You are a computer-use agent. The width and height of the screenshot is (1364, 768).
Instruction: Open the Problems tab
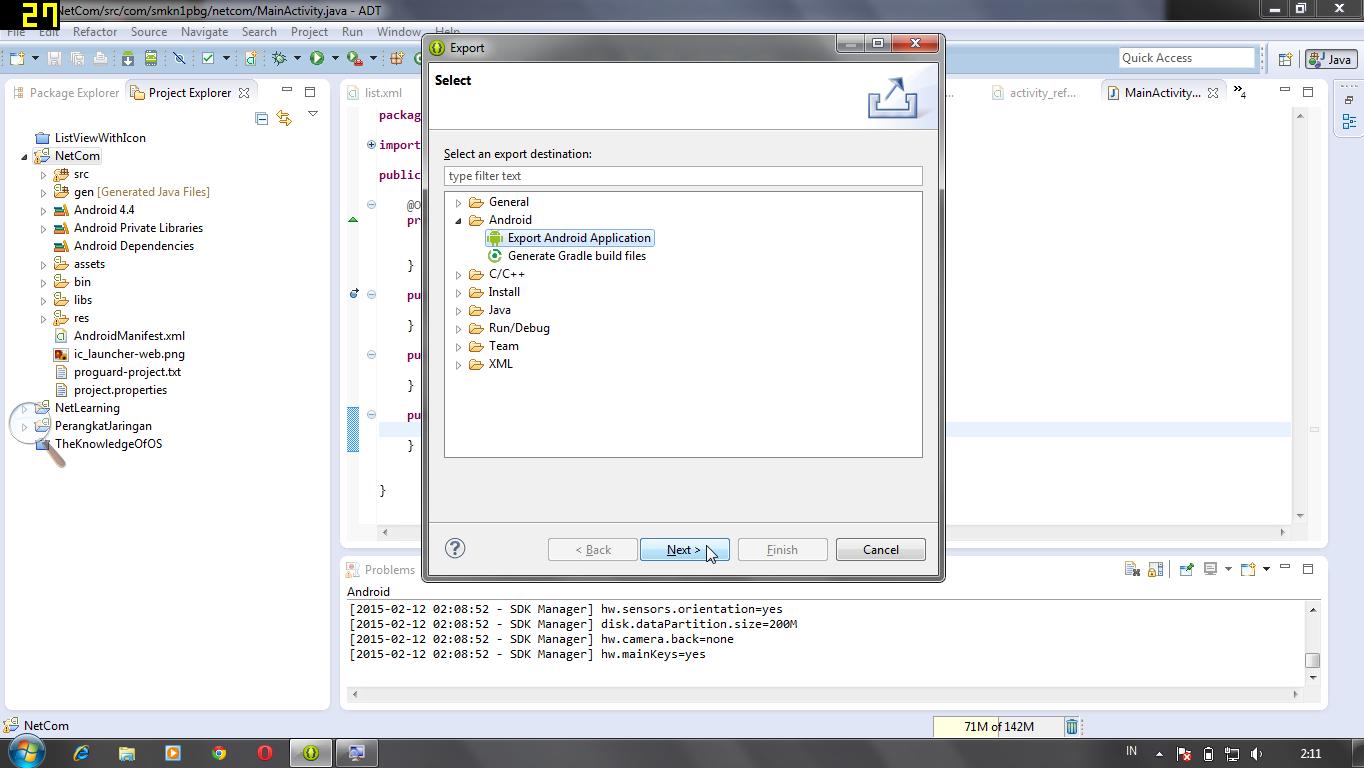point(381,570)
